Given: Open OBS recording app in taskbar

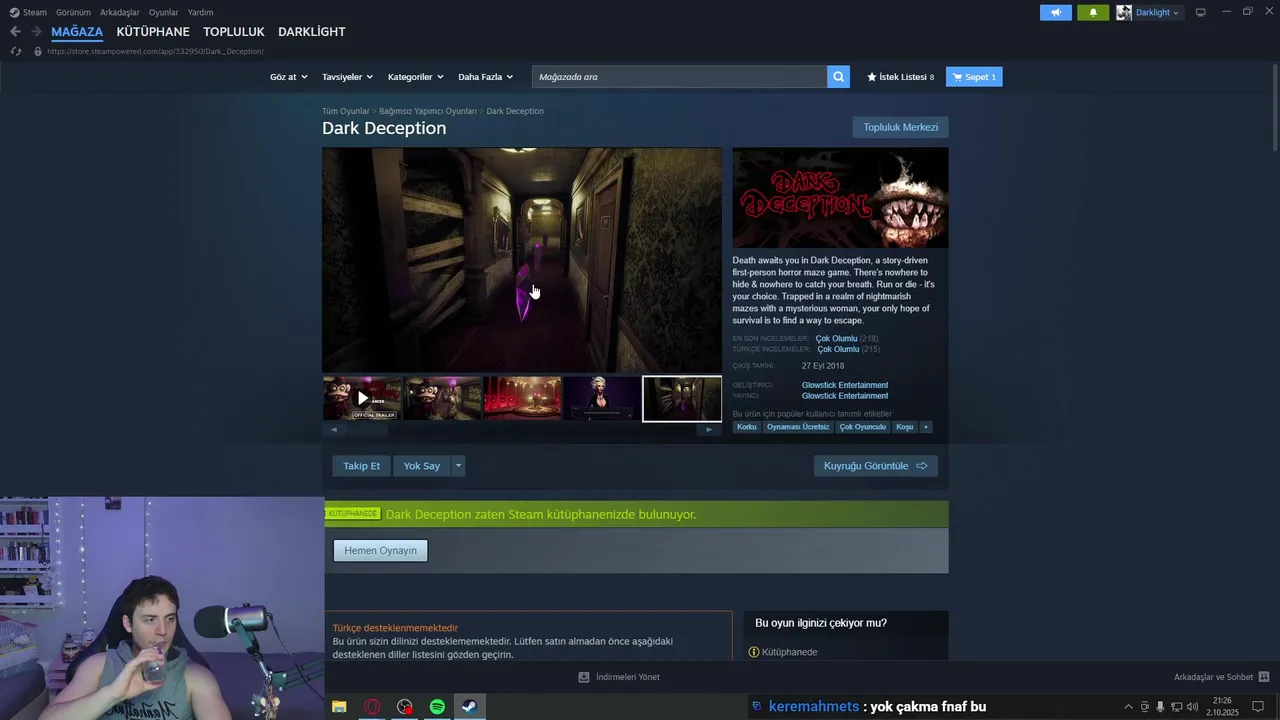Looking at the screenshot, I should [x=404, y=706].
